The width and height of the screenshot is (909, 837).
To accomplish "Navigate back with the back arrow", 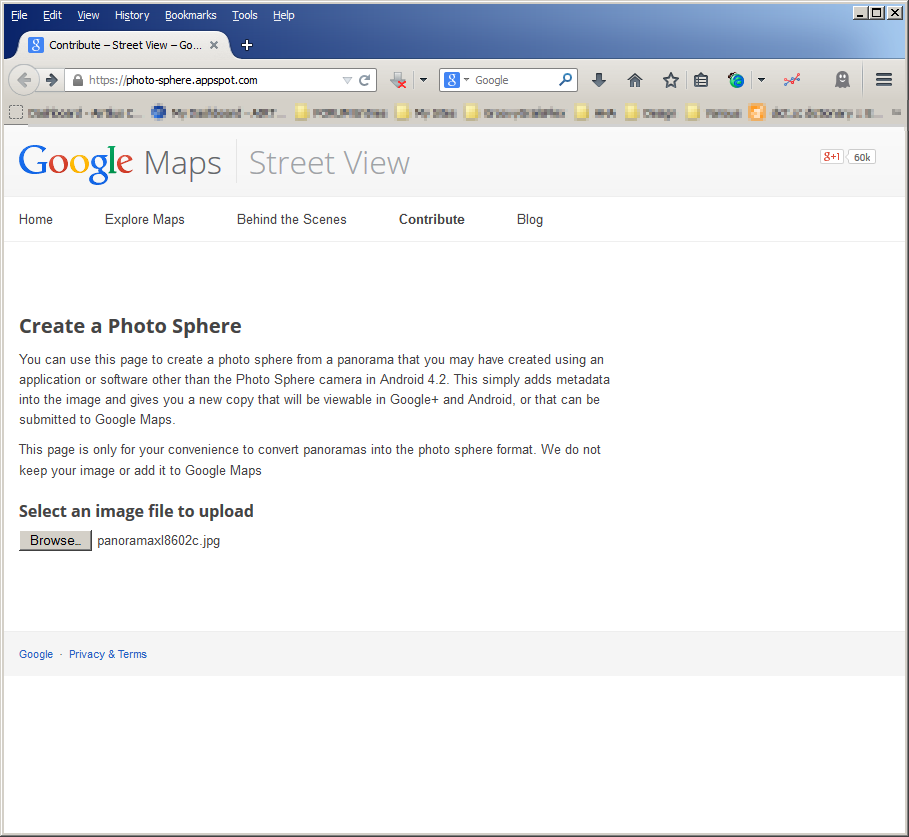I will click(24, 79).
